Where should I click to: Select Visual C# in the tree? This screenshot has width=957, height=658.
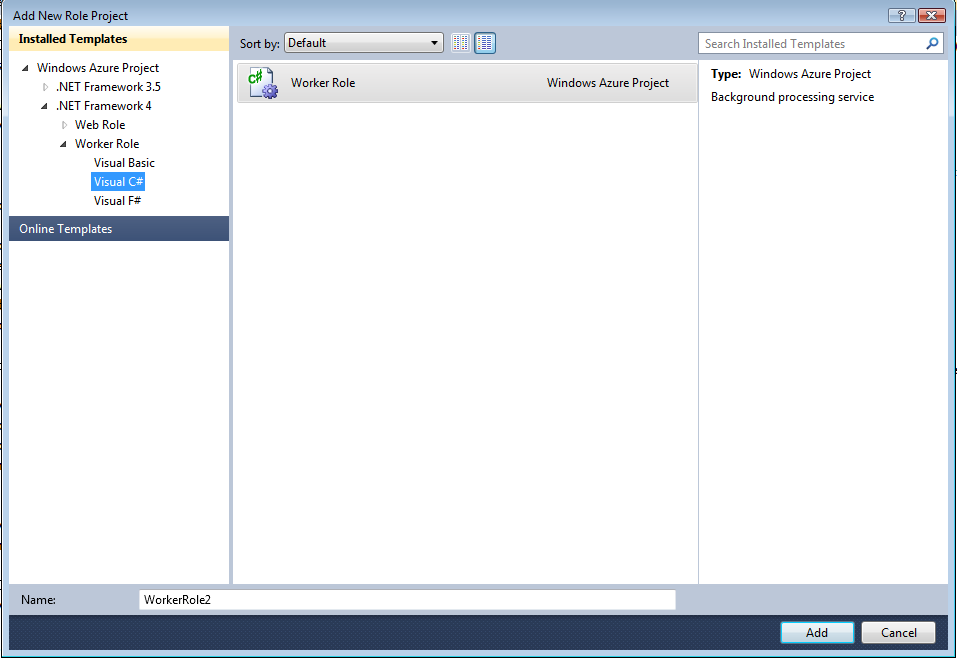tap(118, 182)
